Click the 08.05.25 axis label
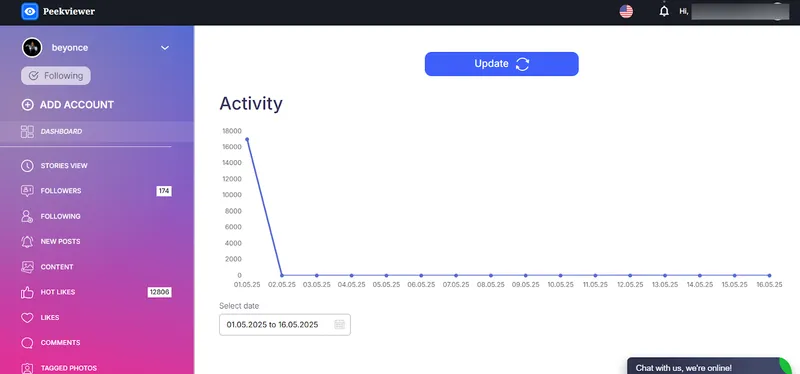This screenshot has height=374, width=800. tap(490, 285)
